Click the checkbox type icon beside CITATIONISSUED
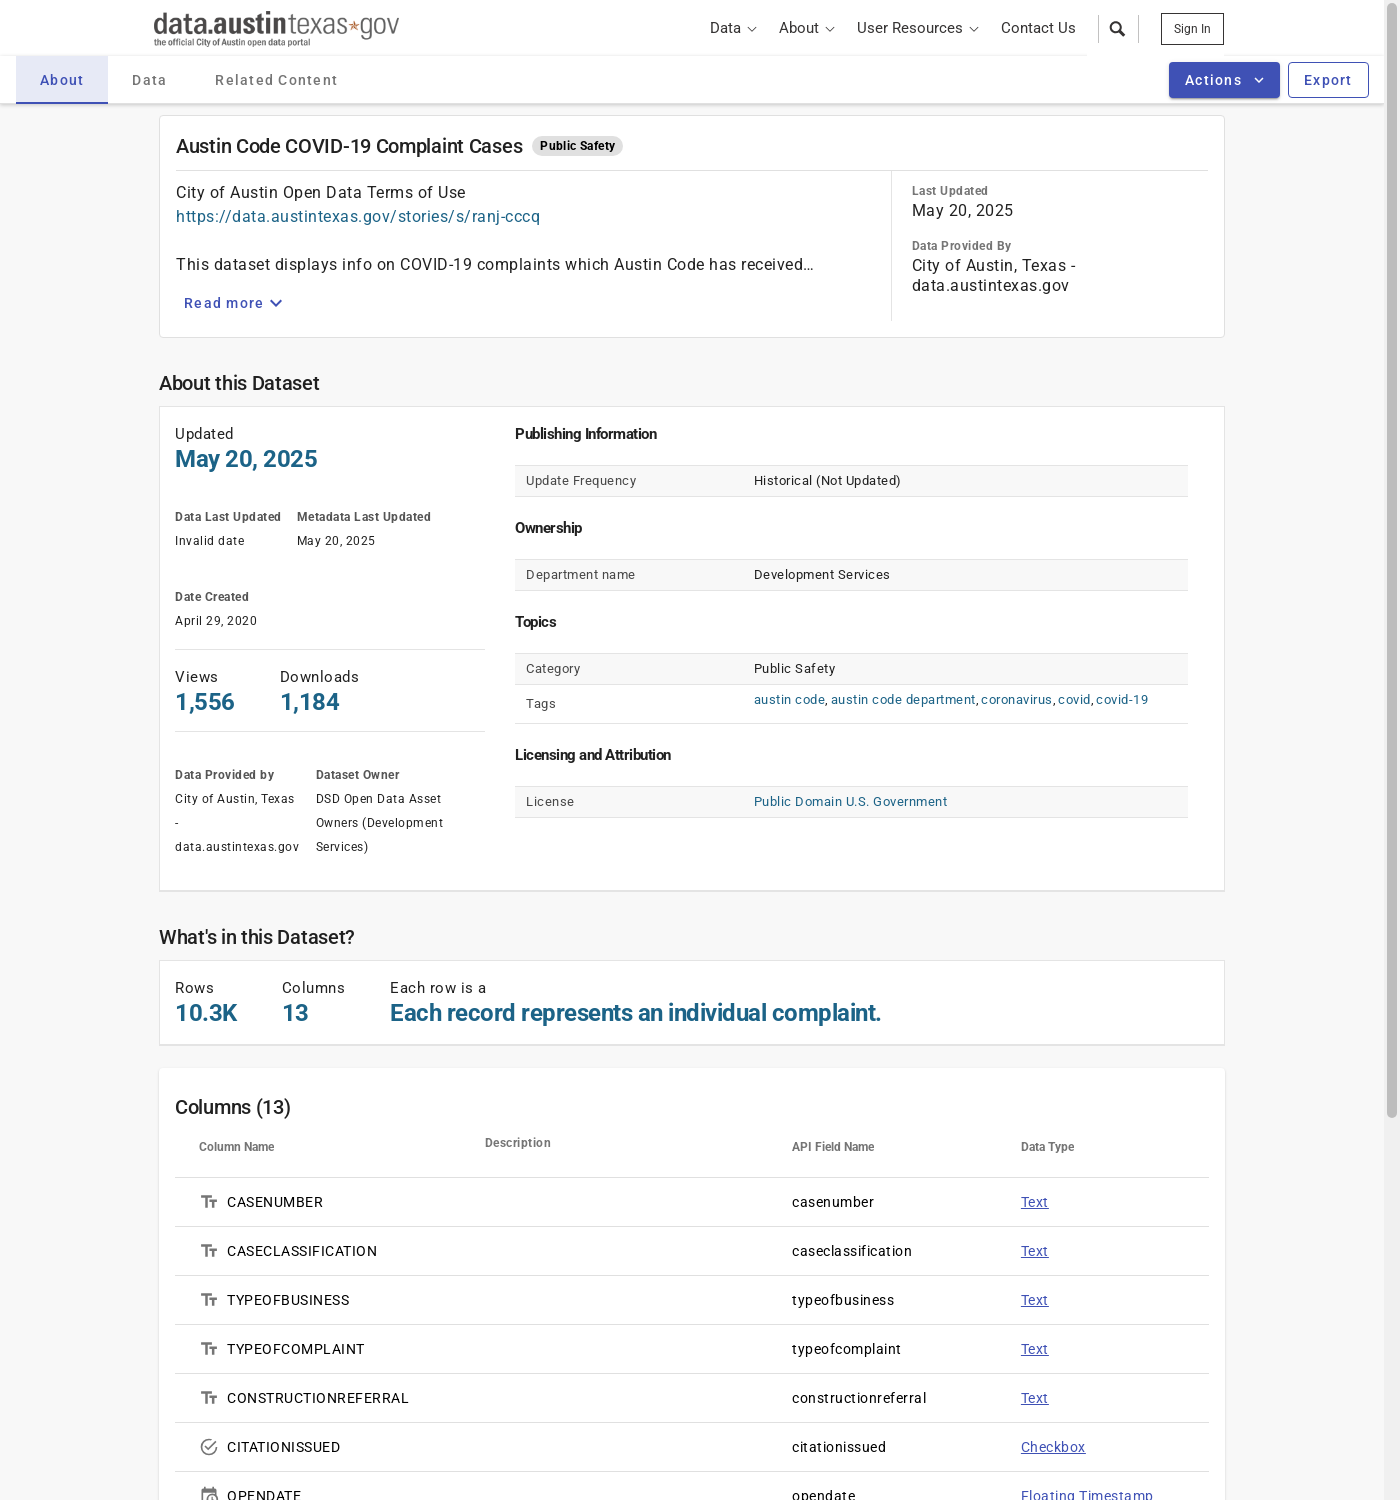The height and width of the screenshot is (1500, 1400). [209, 1447]
